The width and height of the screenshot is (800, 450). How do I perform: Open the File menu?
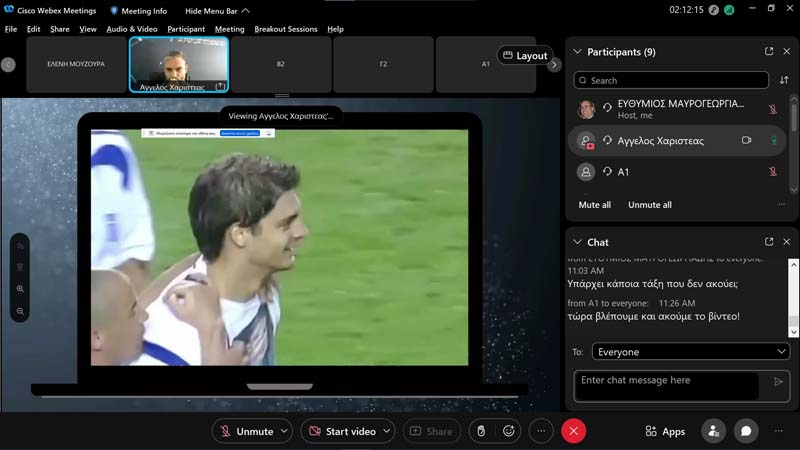[x=11, y=29]
